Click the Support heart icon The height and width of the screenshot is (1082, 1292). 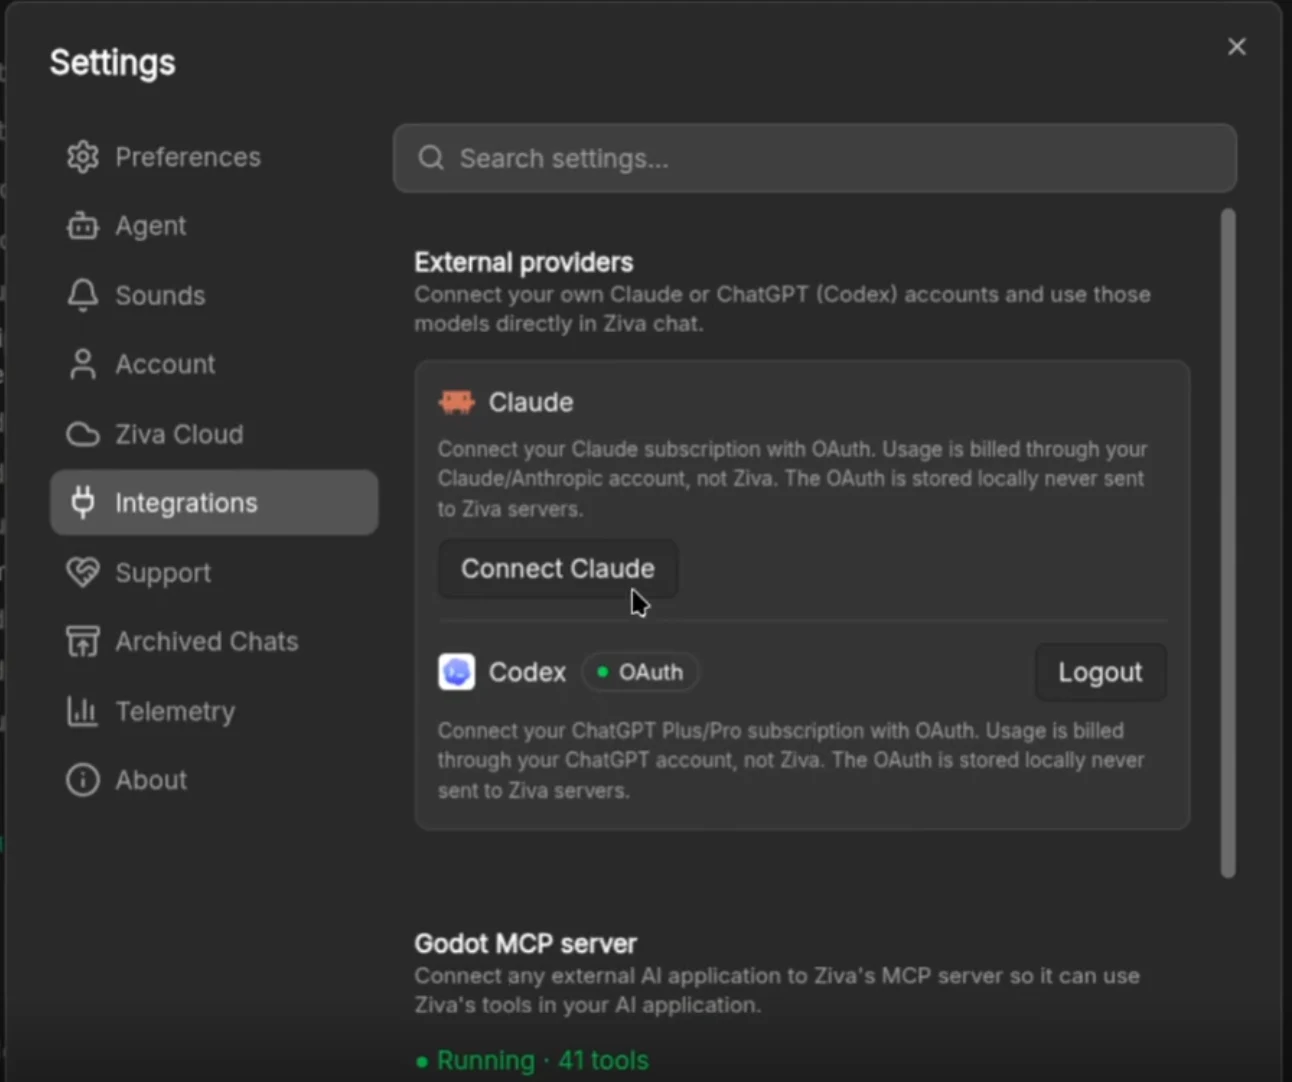point(83,572)
